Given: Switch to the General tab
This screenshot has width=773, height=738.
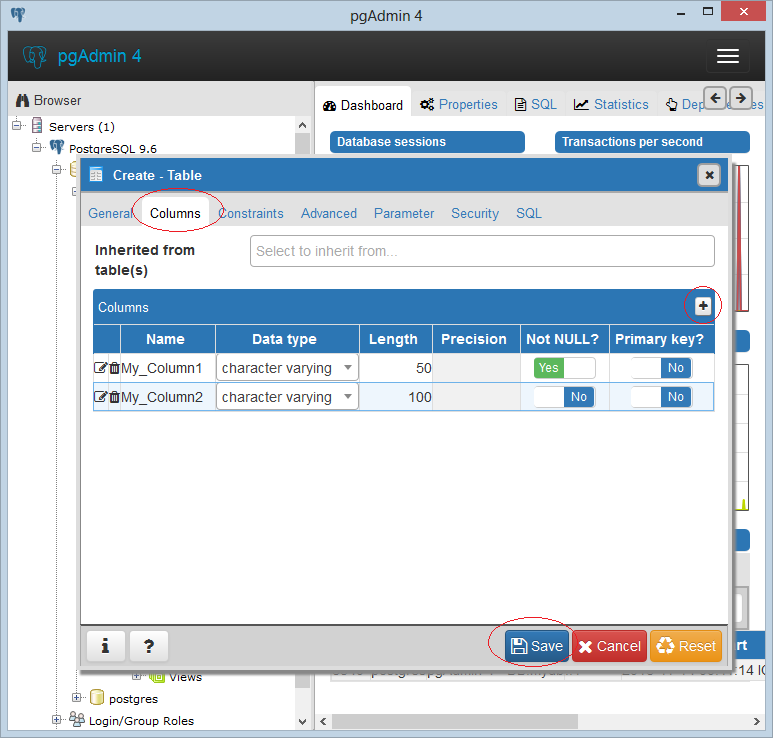Looking at the screenshot, I should 110,213.
